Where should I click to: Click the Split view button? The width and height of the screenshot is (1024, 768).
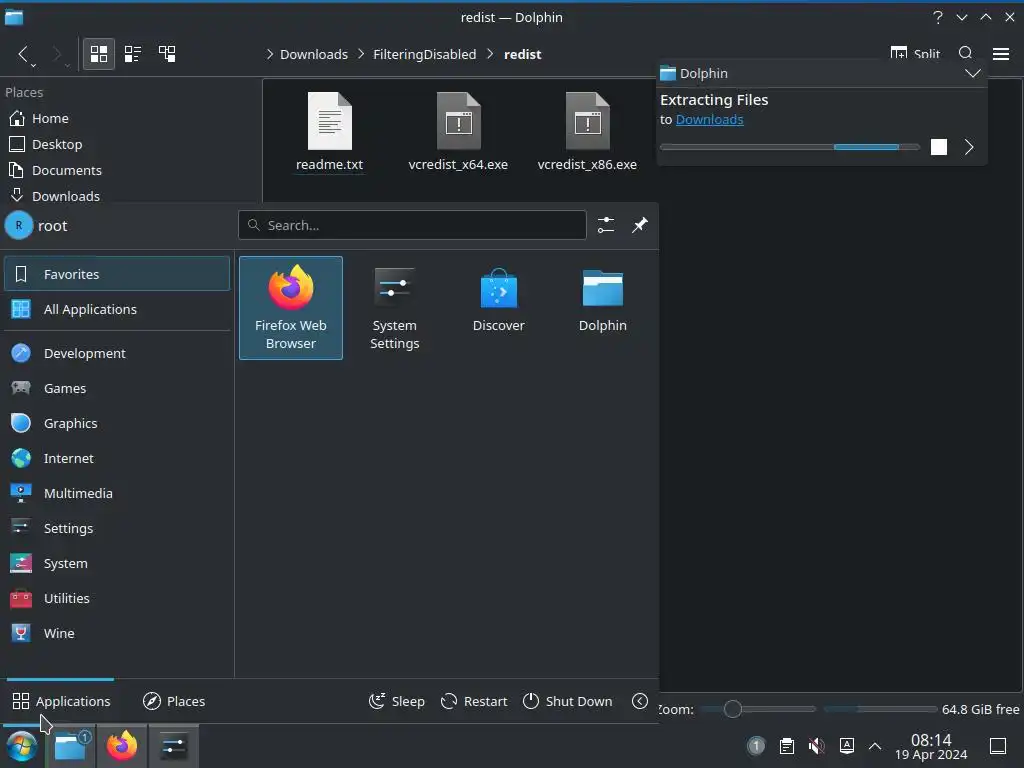(915, 54)
